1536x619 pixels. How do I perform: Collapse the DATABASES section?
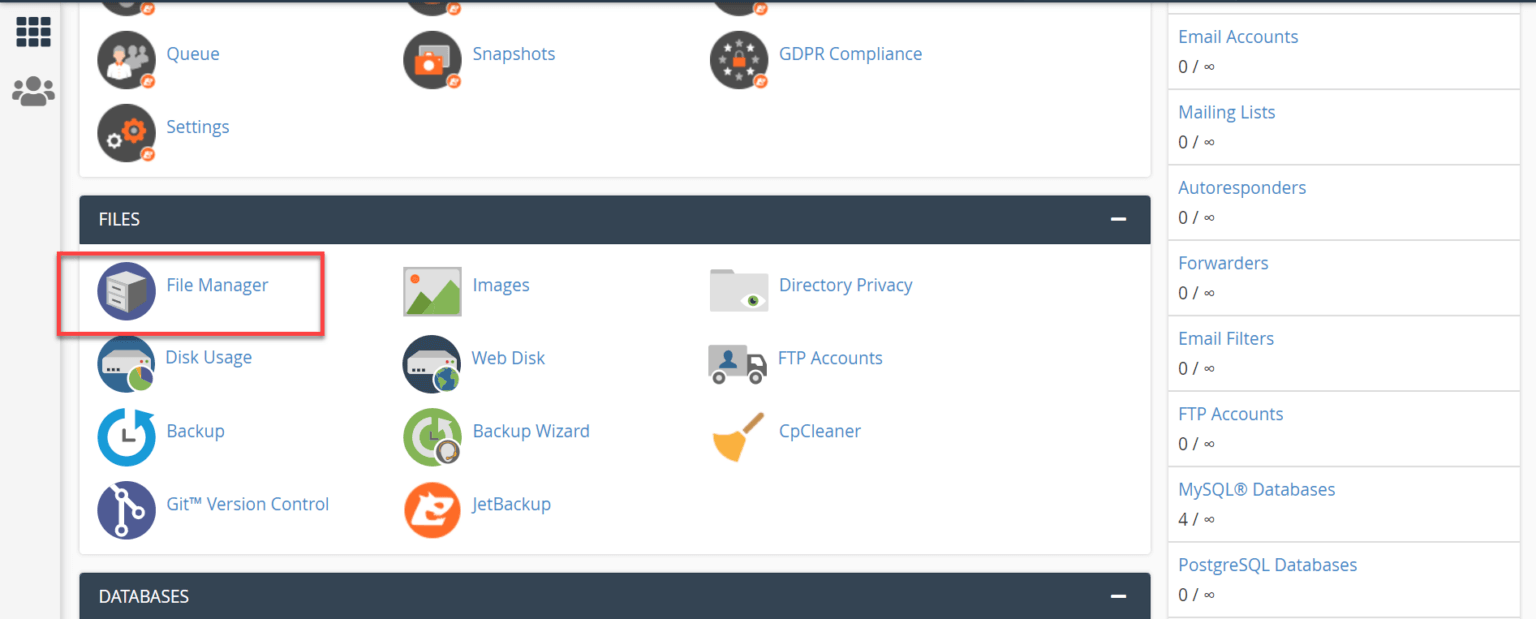tap(1118, 596)
